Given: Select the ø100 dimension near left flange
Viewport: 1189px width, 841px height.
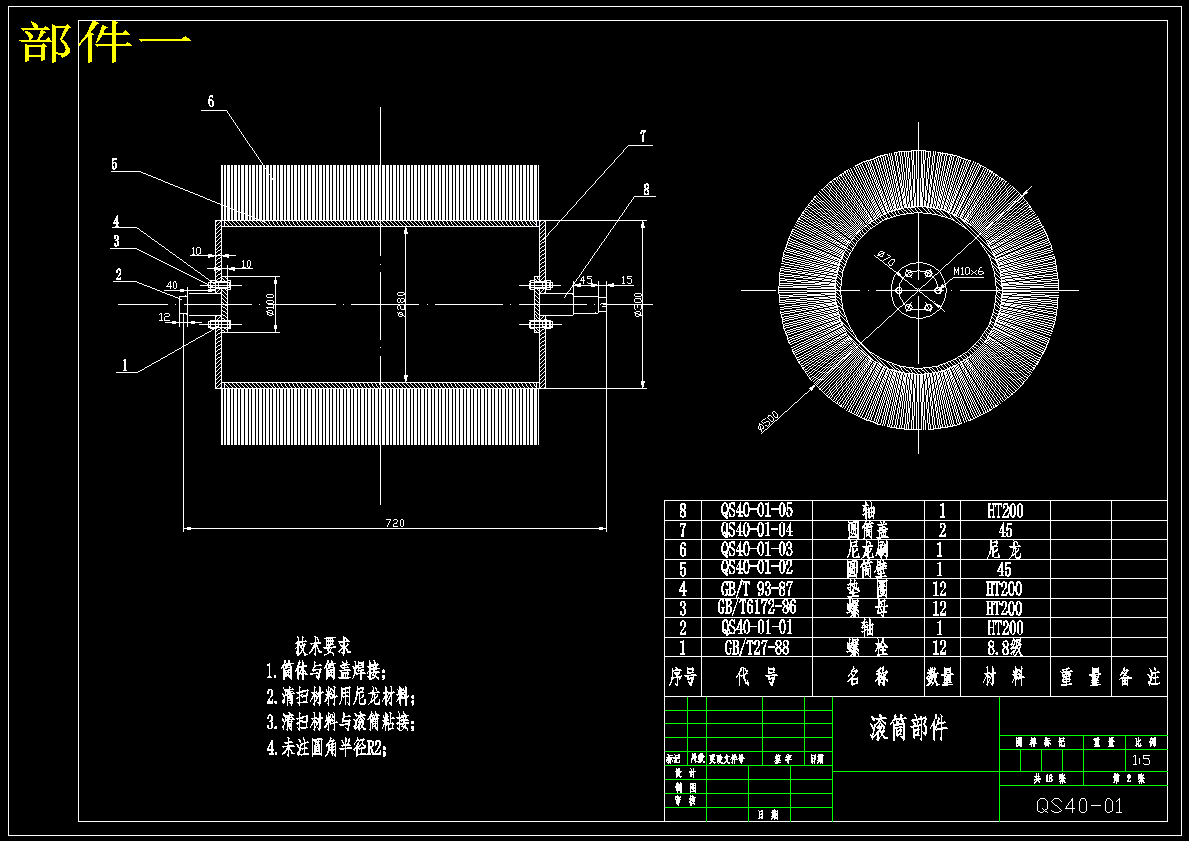Looking at the screenshot, I should pyautogui.click(x=269, y=303).
